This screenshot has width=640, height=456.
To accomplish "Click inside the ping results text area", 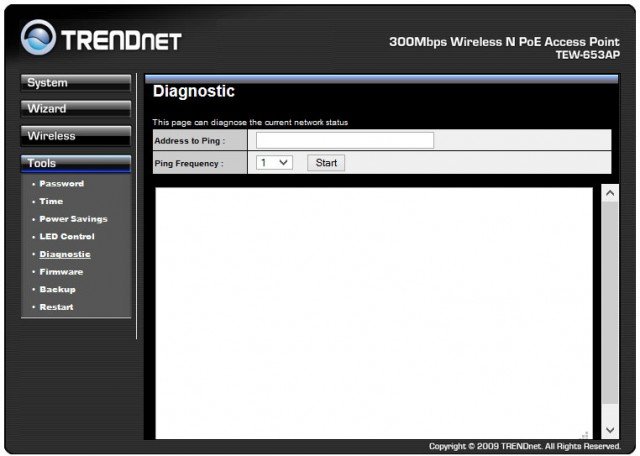I will pyautogui.click(x=374, y=311).
